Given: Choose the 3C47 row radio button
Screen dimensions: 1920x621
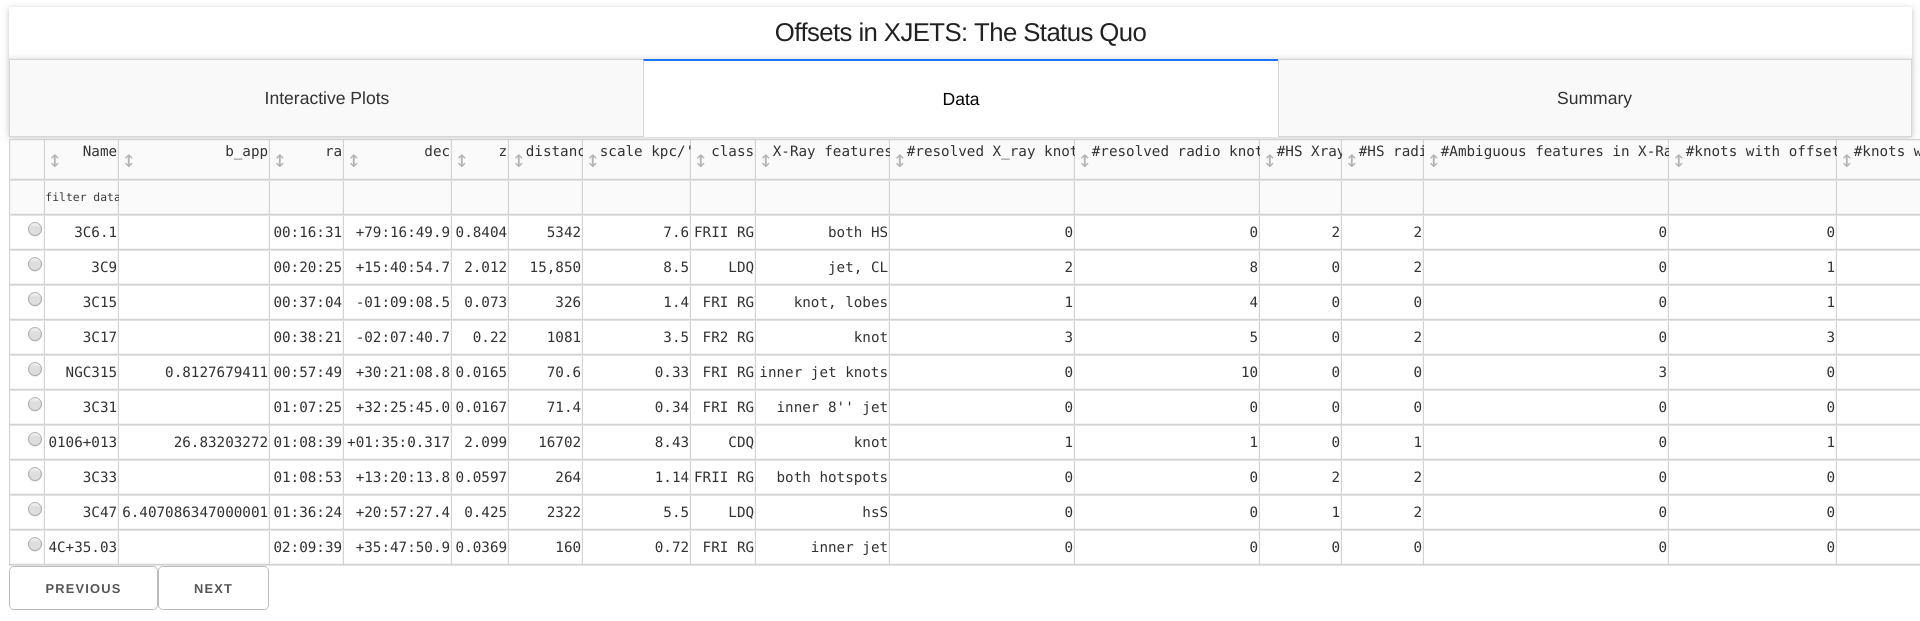Looking at the screenshot, I should 35,510.
